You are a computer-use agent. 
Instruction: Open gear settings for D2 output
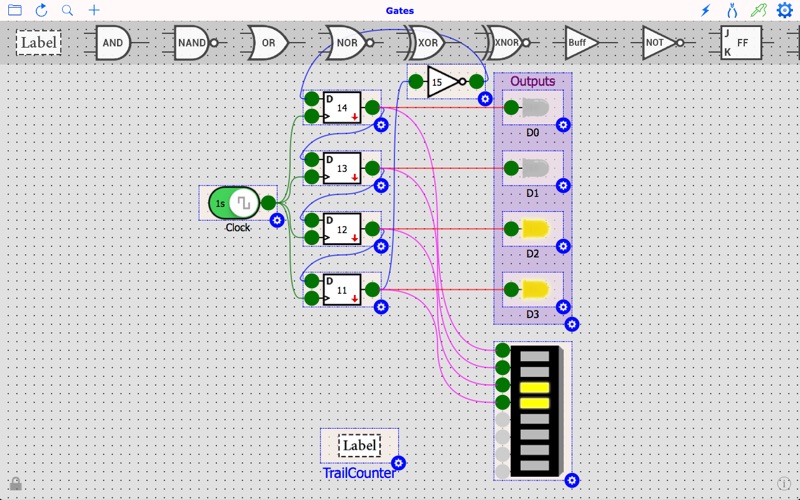pyautogui.click(x=563, y=246)
